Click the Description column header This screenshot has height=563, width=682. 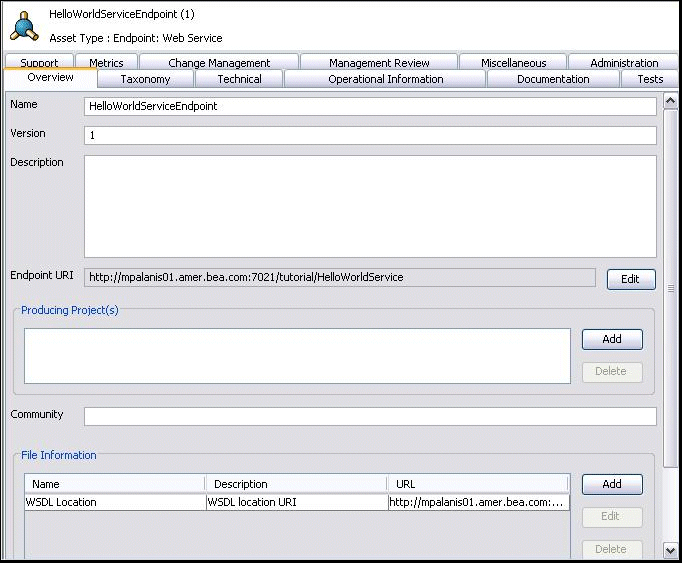(297, 484)
